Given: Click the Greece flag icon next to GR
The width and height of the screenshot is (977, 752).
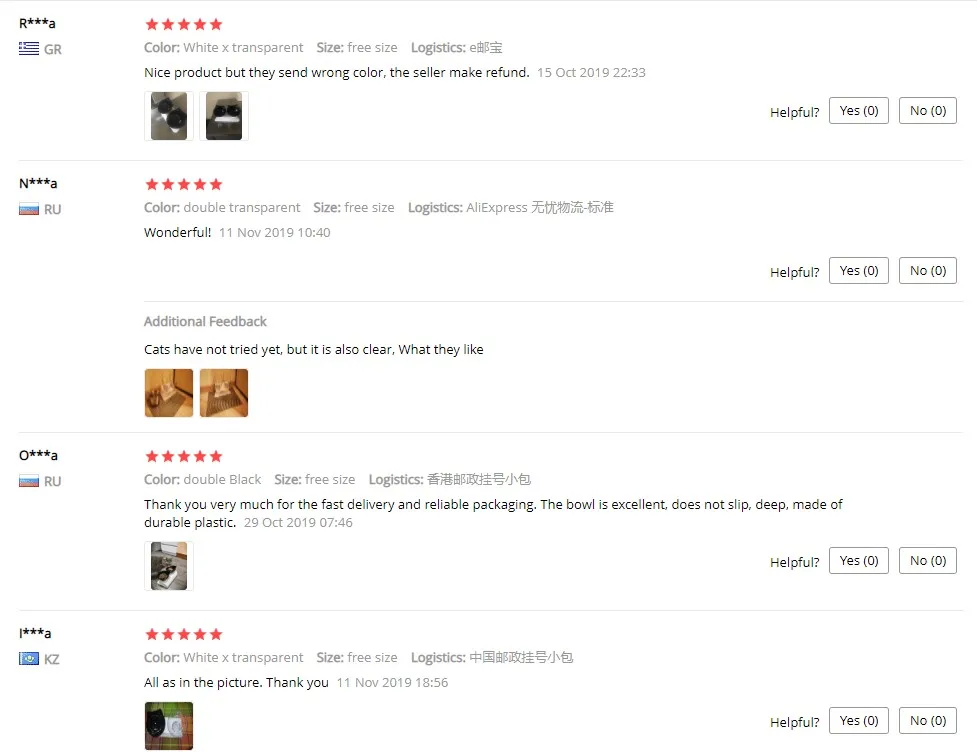Looking at the screenshot, I should tap(29, 49).
